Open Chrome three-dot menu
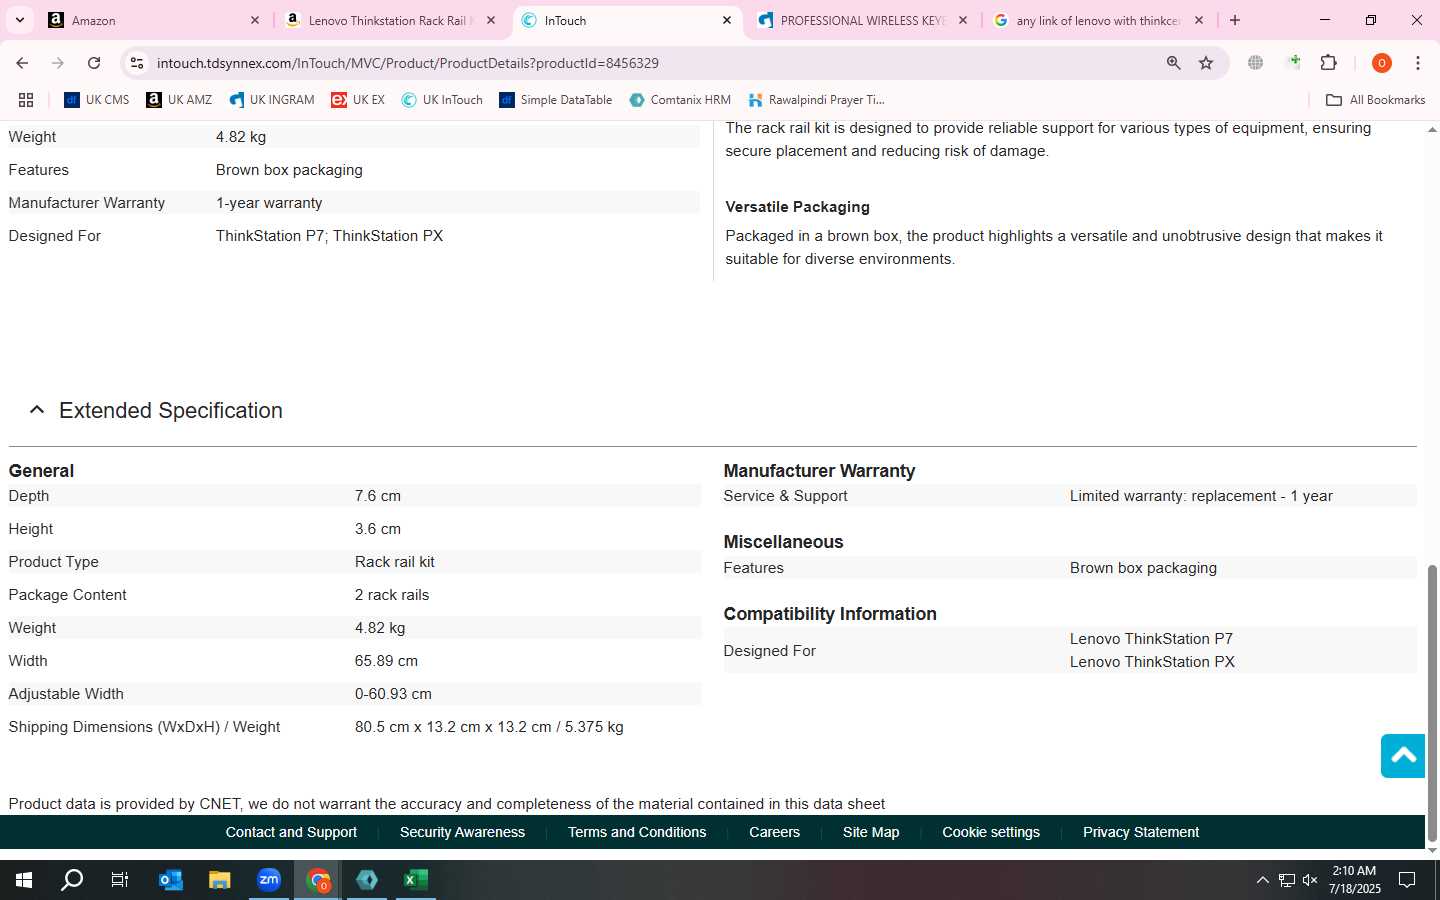Screen dimensions: 1440x900 point(1417,63)
